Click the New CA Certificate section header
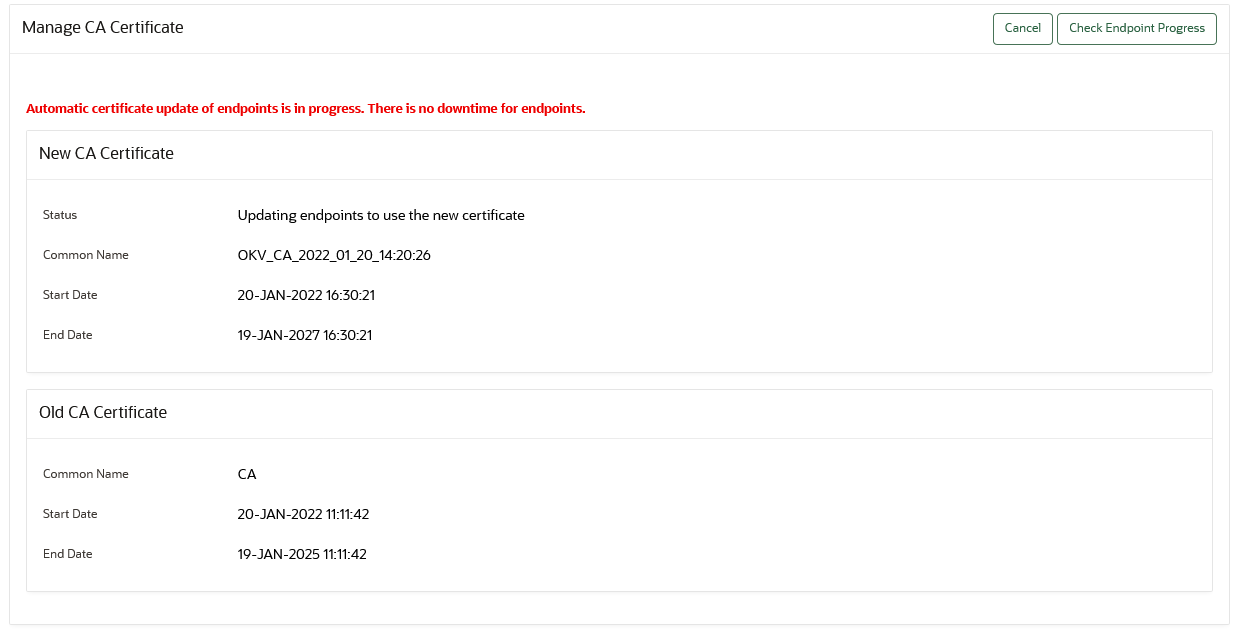The width and height of the screenshot is (1238, 634). click(105, 153)
